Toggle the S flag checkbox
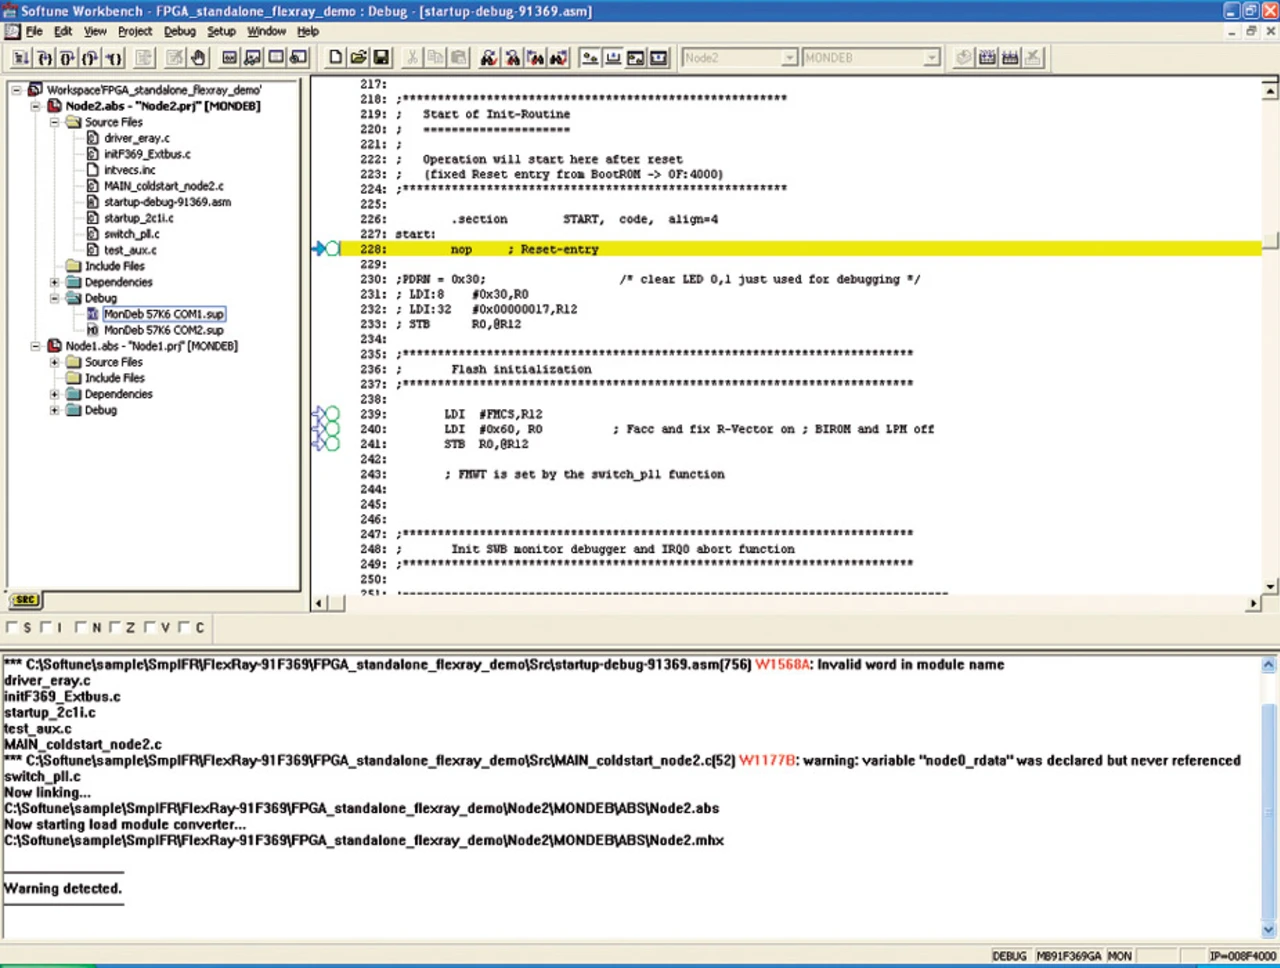The width and height of the screenshot is (1280, 968). (x=12, y=628)
